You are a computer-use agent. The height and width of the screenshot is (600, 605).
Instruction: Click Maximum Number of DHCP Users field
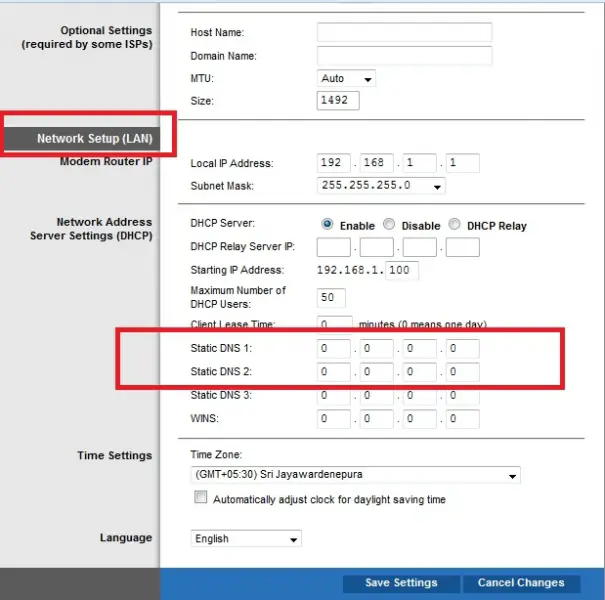tap(331, 298)
